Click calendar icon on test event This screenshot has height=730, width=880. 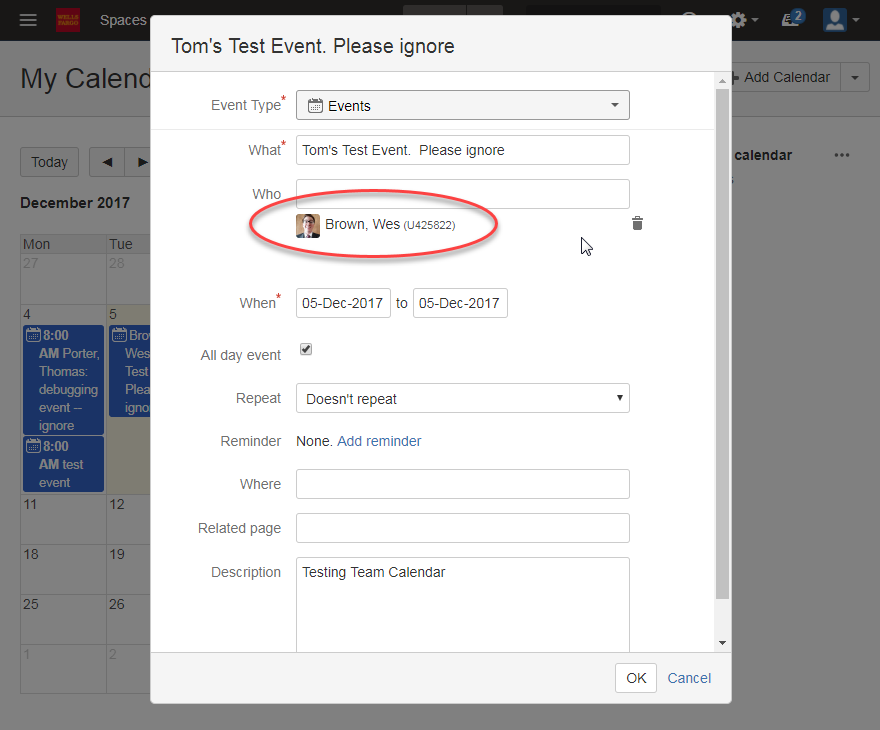(33, 446)
